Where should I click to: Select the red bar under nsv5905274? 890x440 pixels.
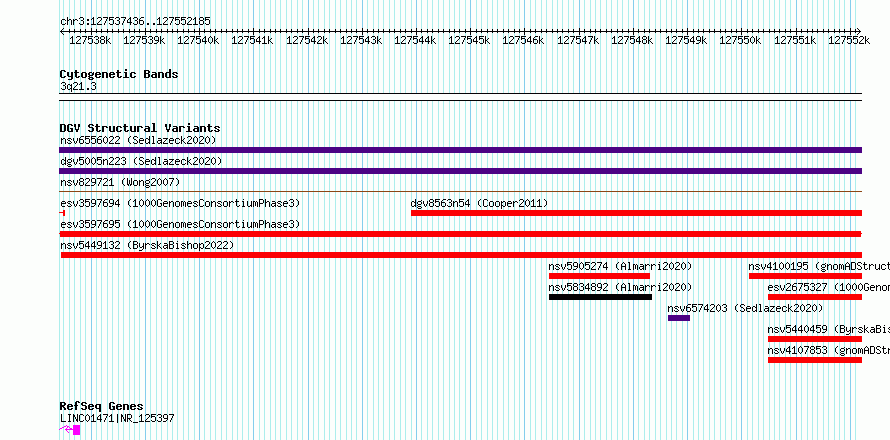pos(599,276)
